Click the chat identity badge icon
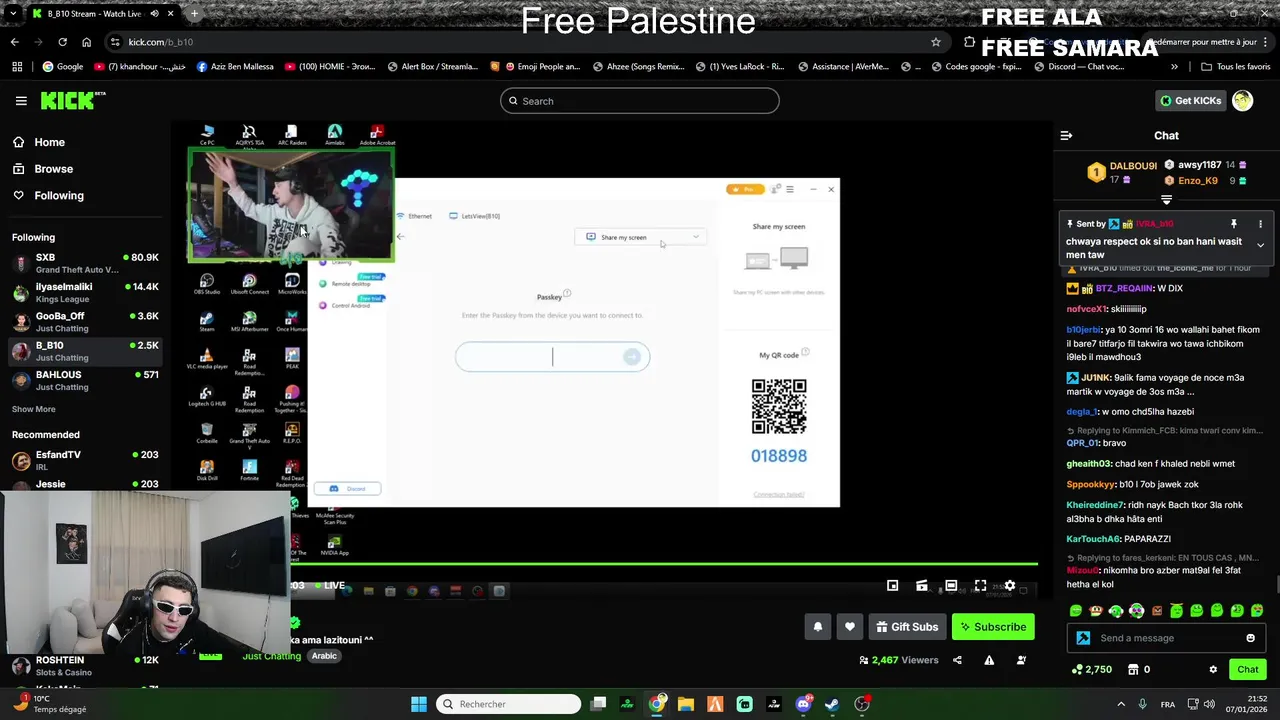 [x=1083, y=638]
